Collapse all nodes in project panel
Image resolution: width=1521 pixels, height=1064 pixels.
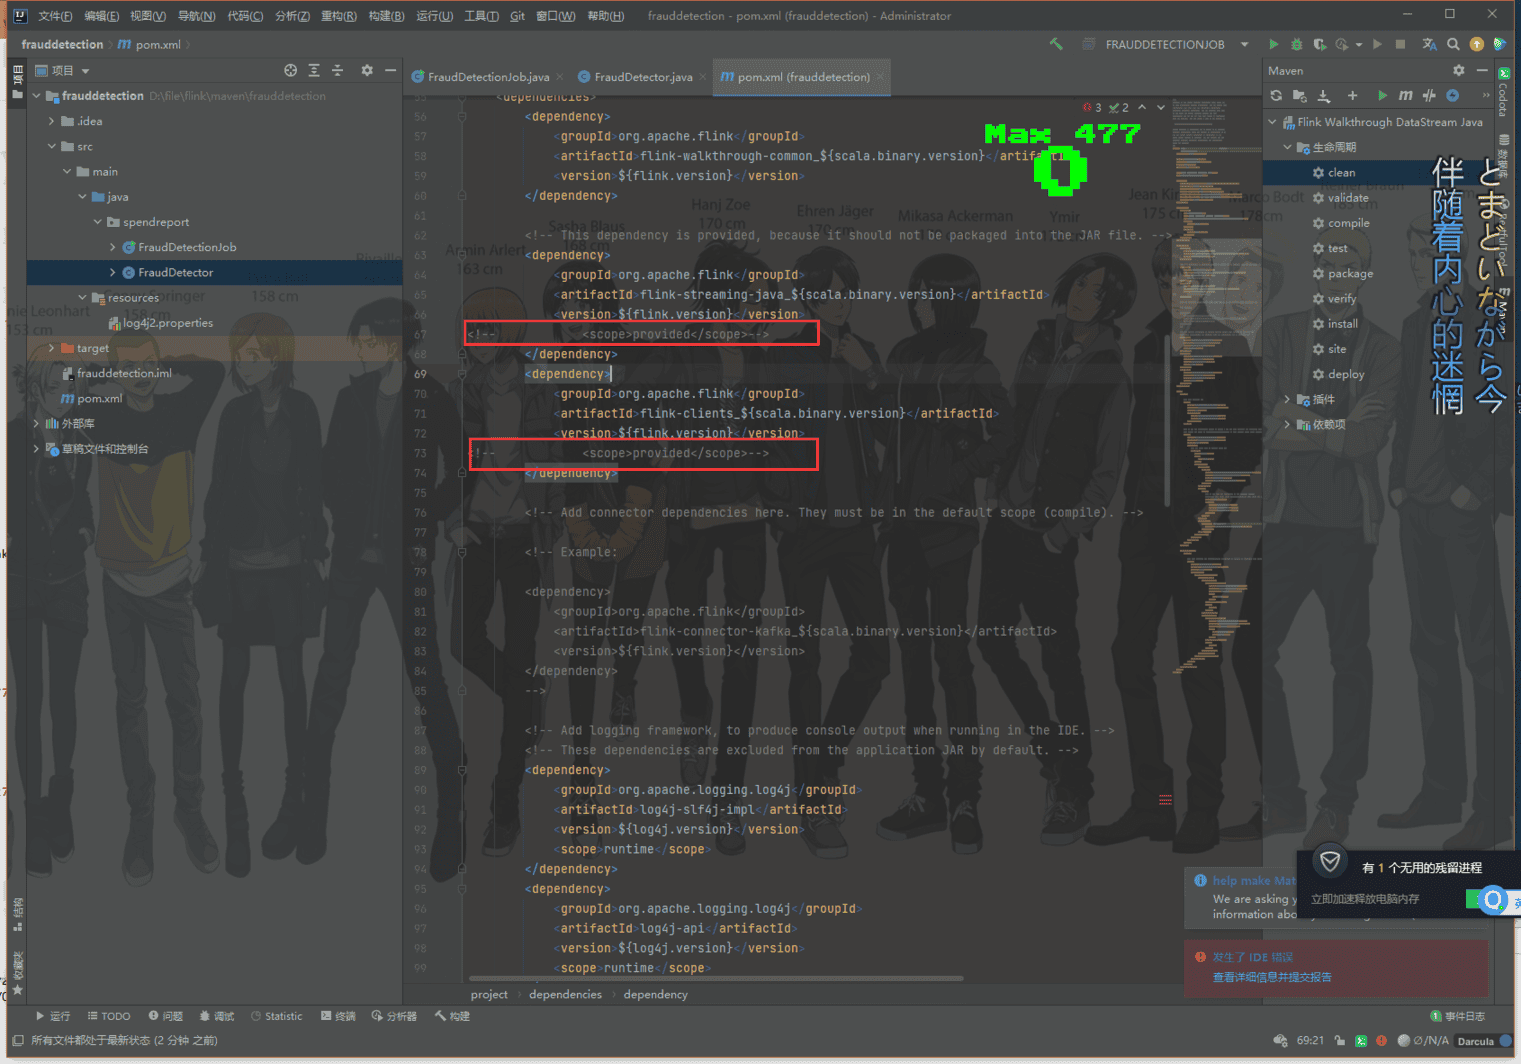click(x=337, y=71)
